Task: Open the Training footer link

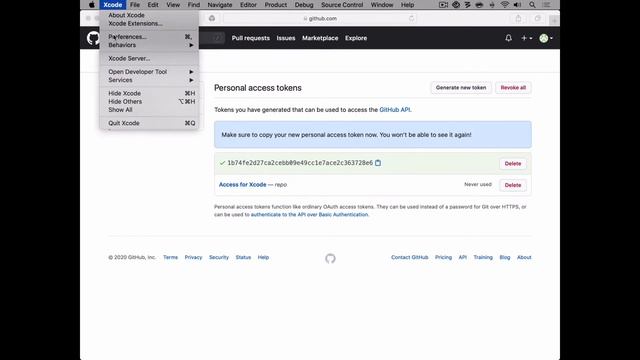Action: 483,257
